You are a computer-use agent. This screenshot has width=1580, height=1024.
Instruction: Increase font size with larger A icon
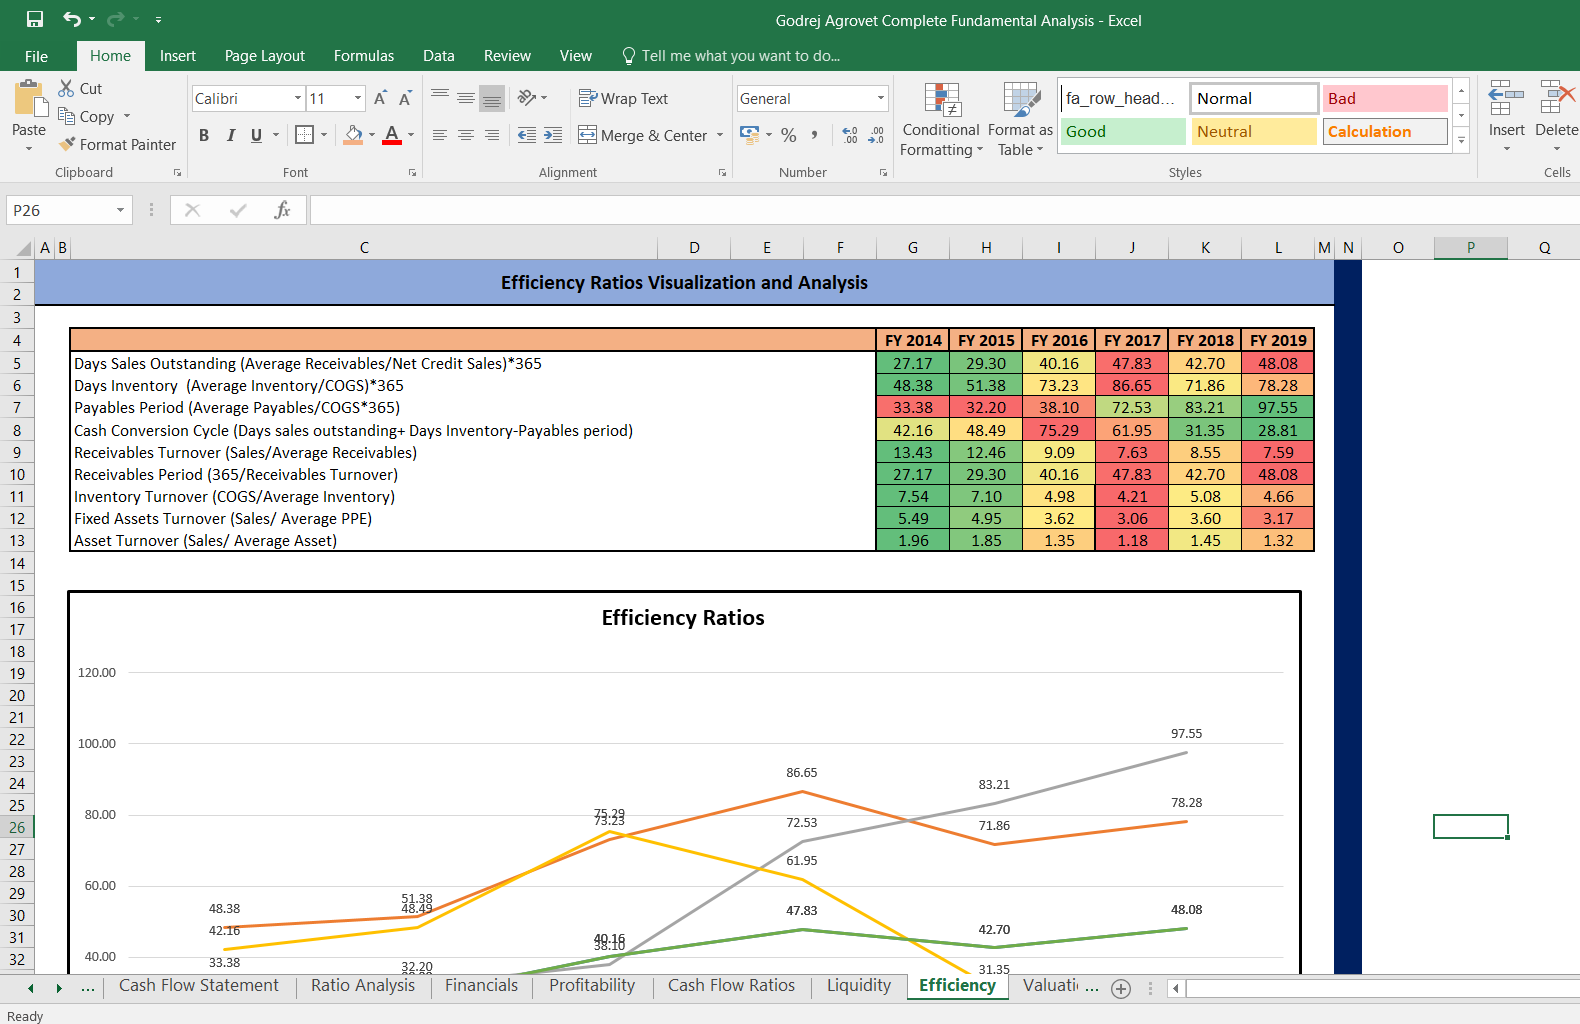tap(380, 98)
